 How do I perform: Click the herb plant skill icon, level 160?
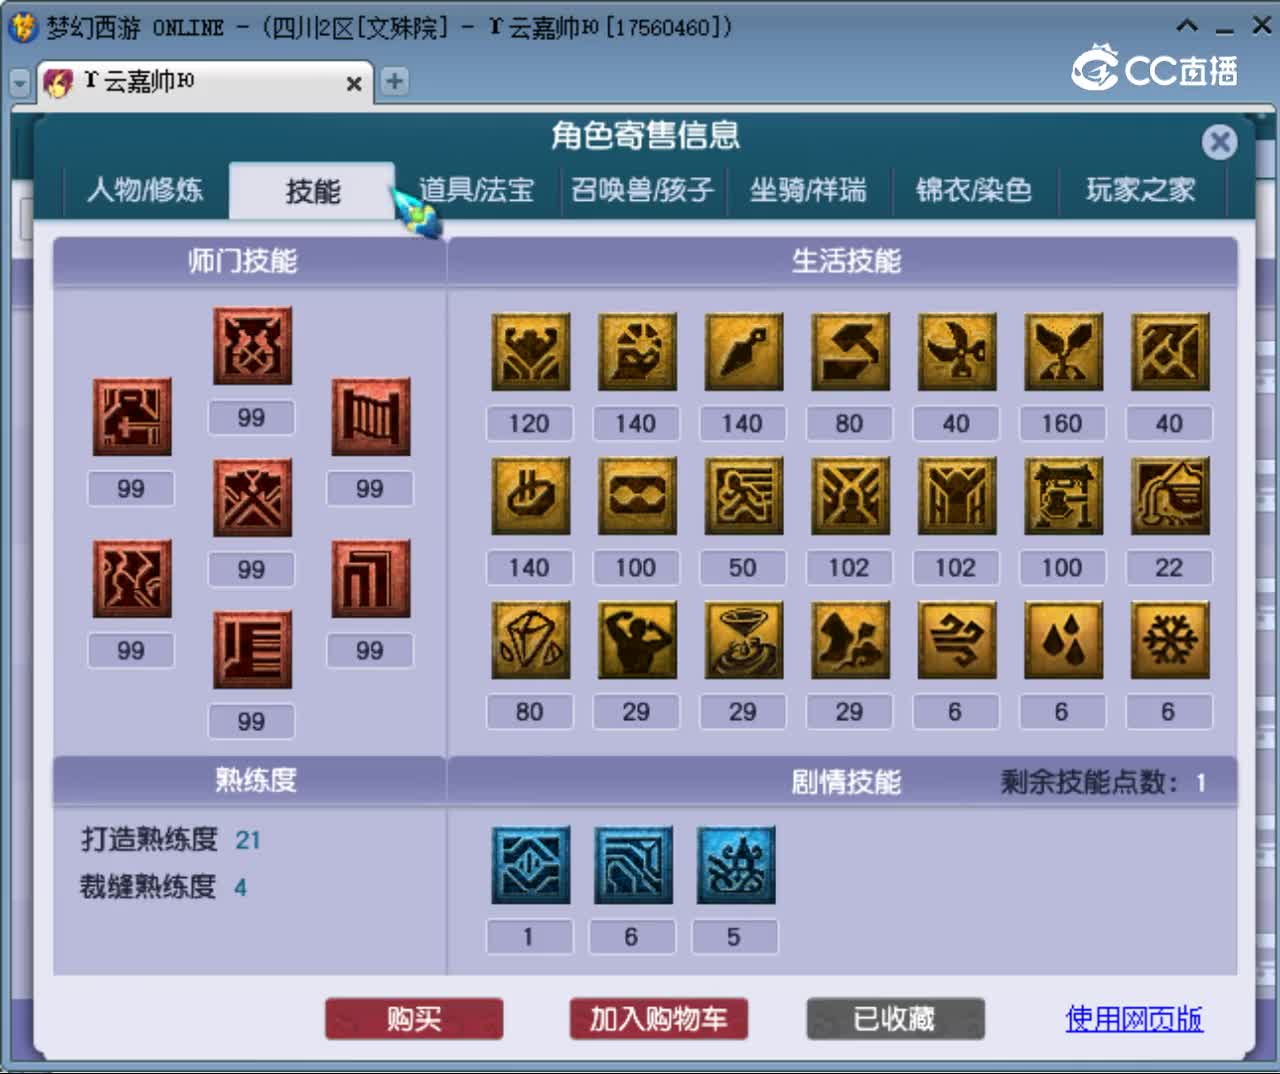[1063, 351]
